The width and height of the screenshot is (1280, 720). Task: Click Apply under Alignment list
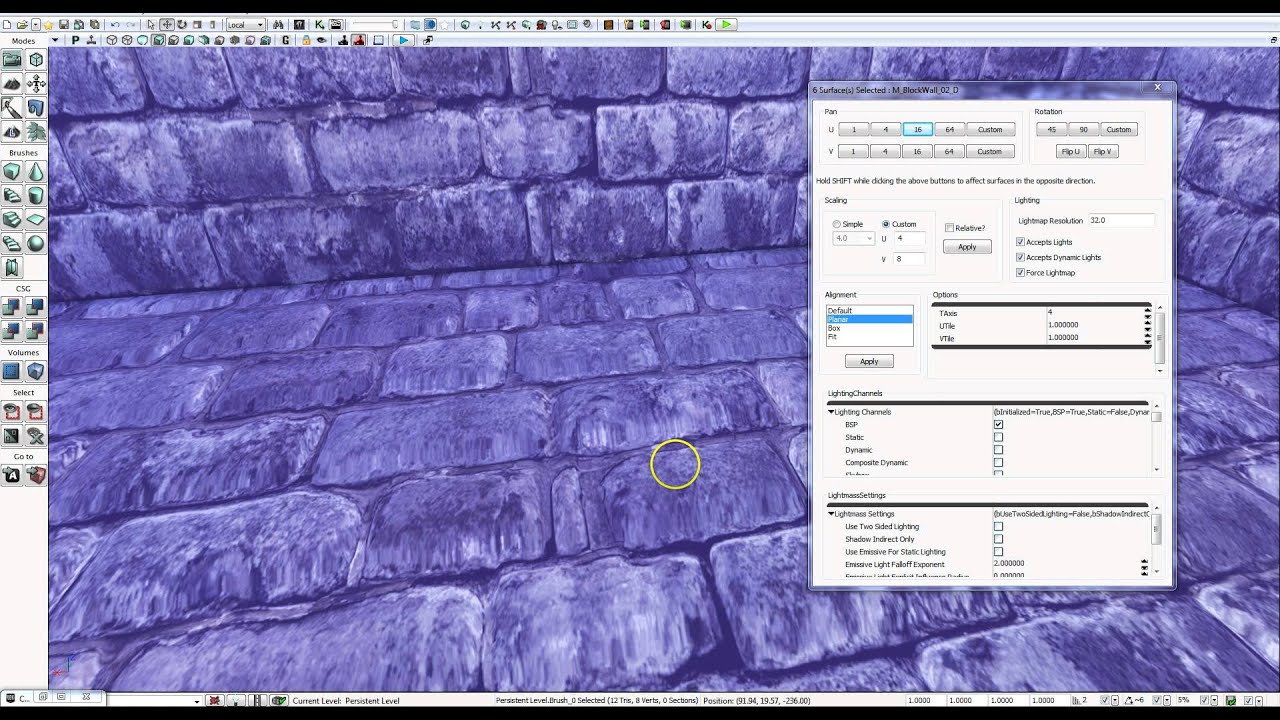(x=869, y=361)
